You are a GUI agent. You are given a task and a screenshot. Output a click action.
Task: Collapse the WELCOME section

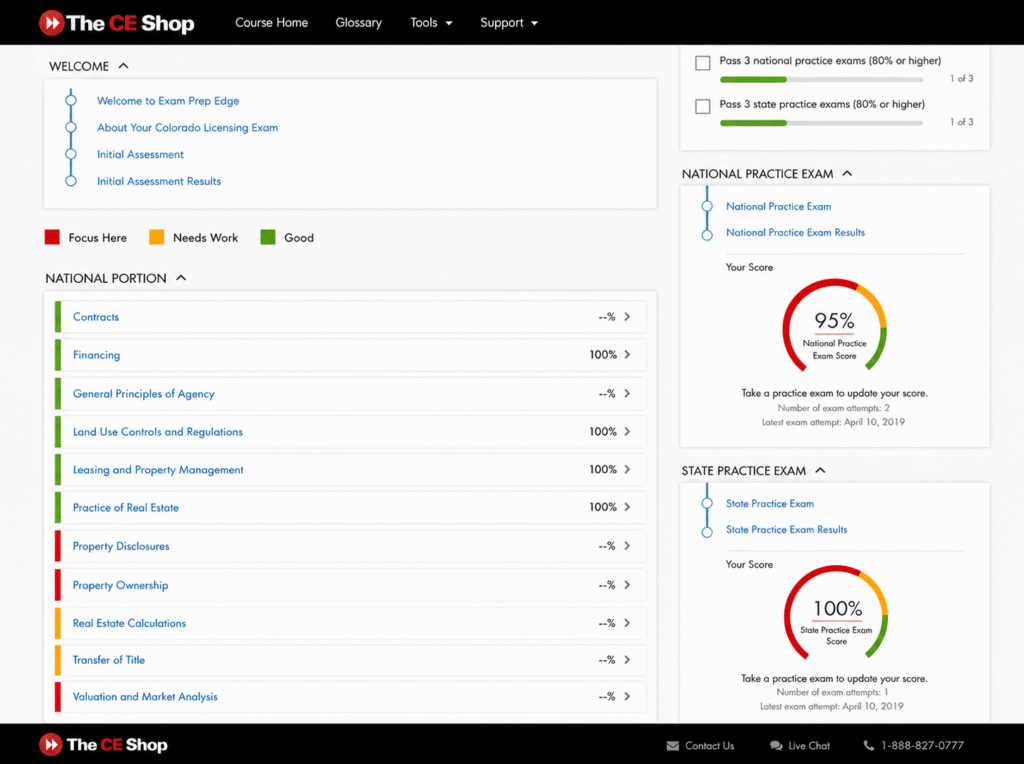click(123, 66)
